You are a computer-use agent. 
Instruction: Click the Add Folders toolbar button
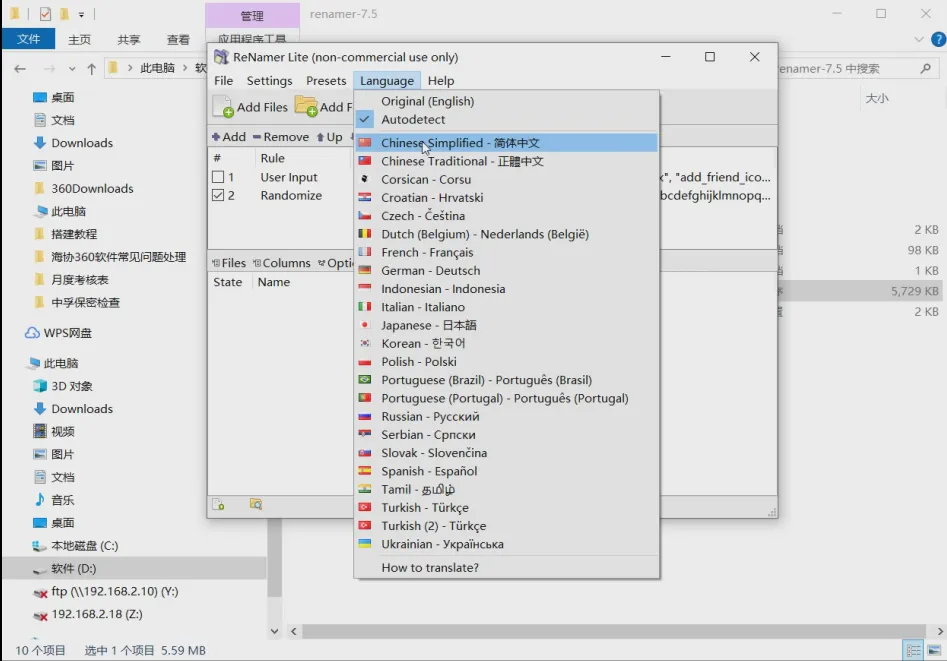tap(323, 107)
